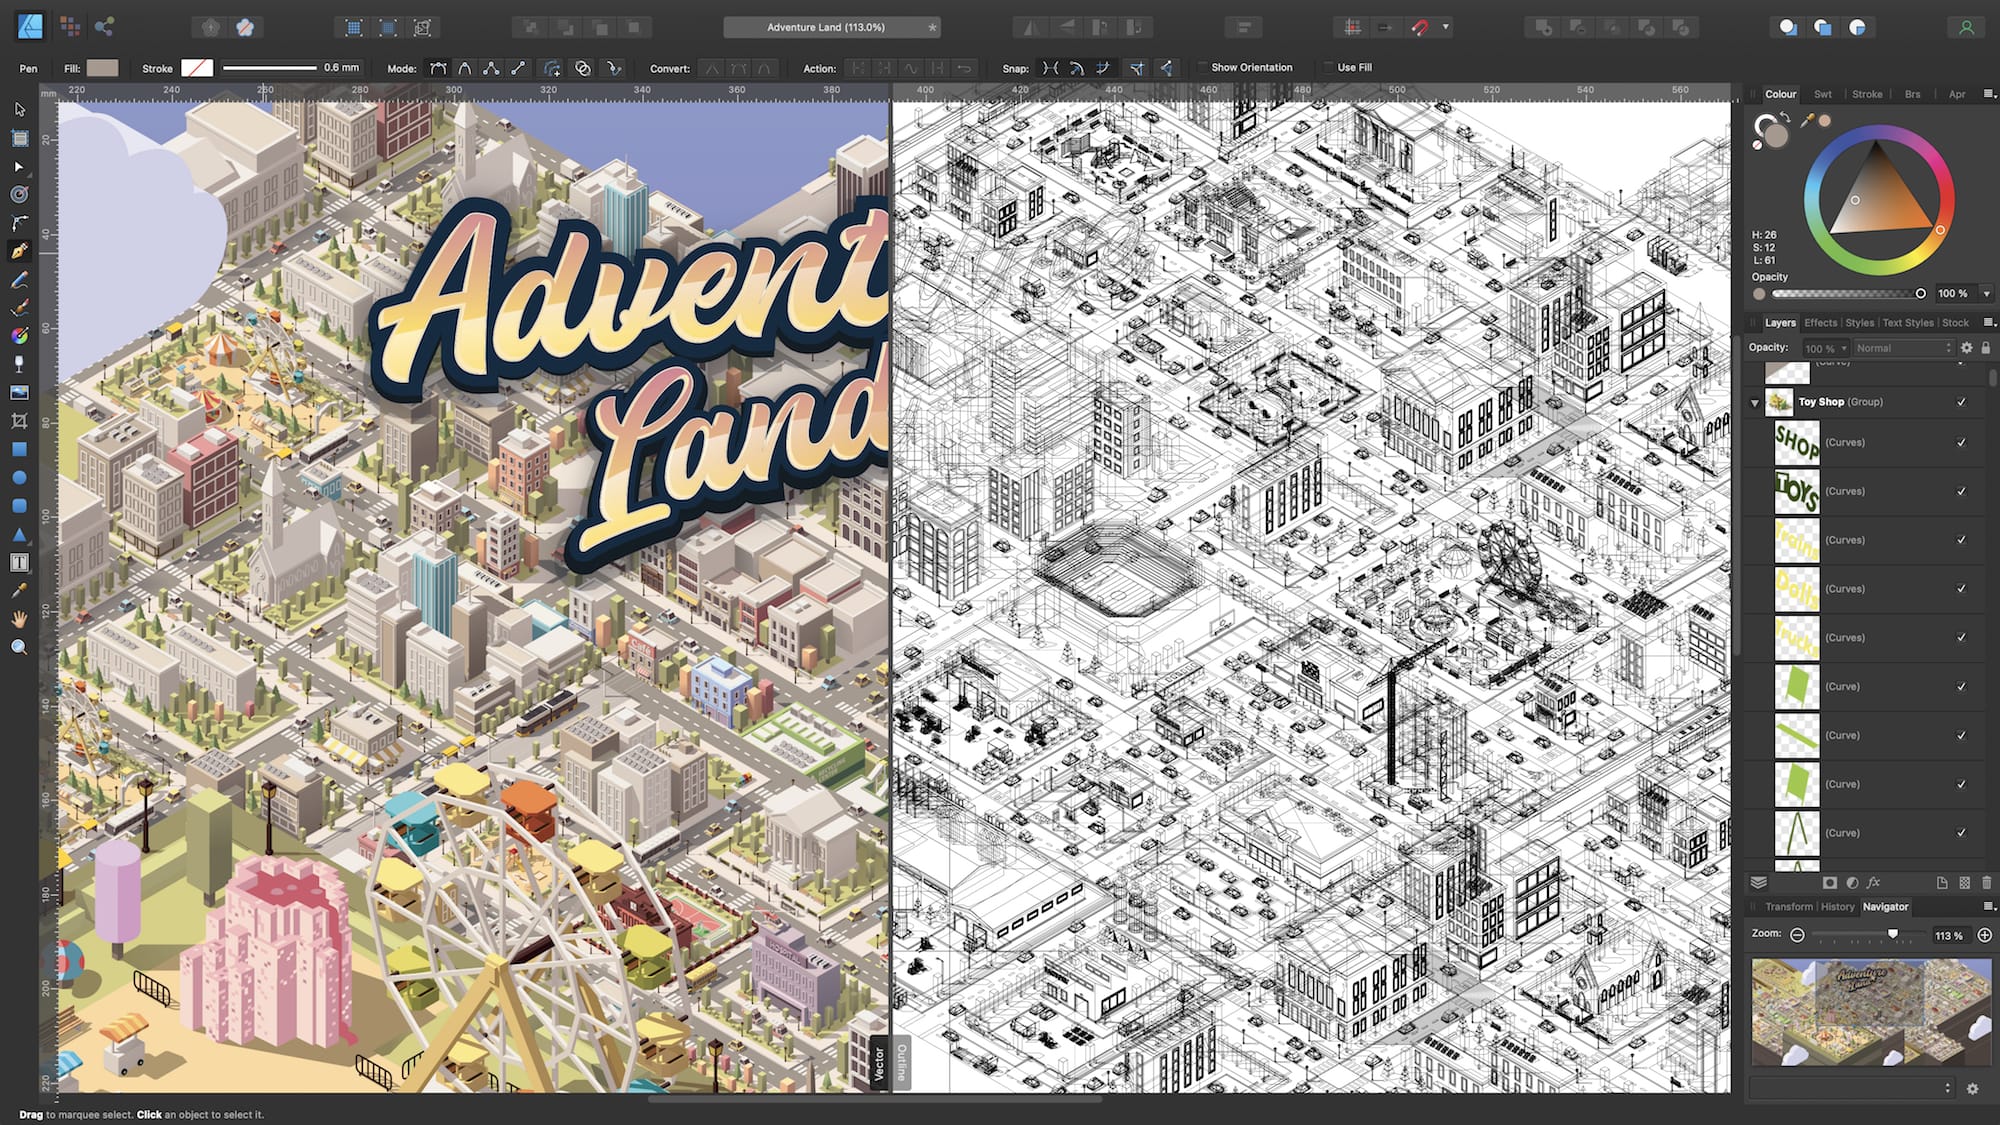
Task: Switch to Swt swatches tab
Action: click(x=1823, y=94)
